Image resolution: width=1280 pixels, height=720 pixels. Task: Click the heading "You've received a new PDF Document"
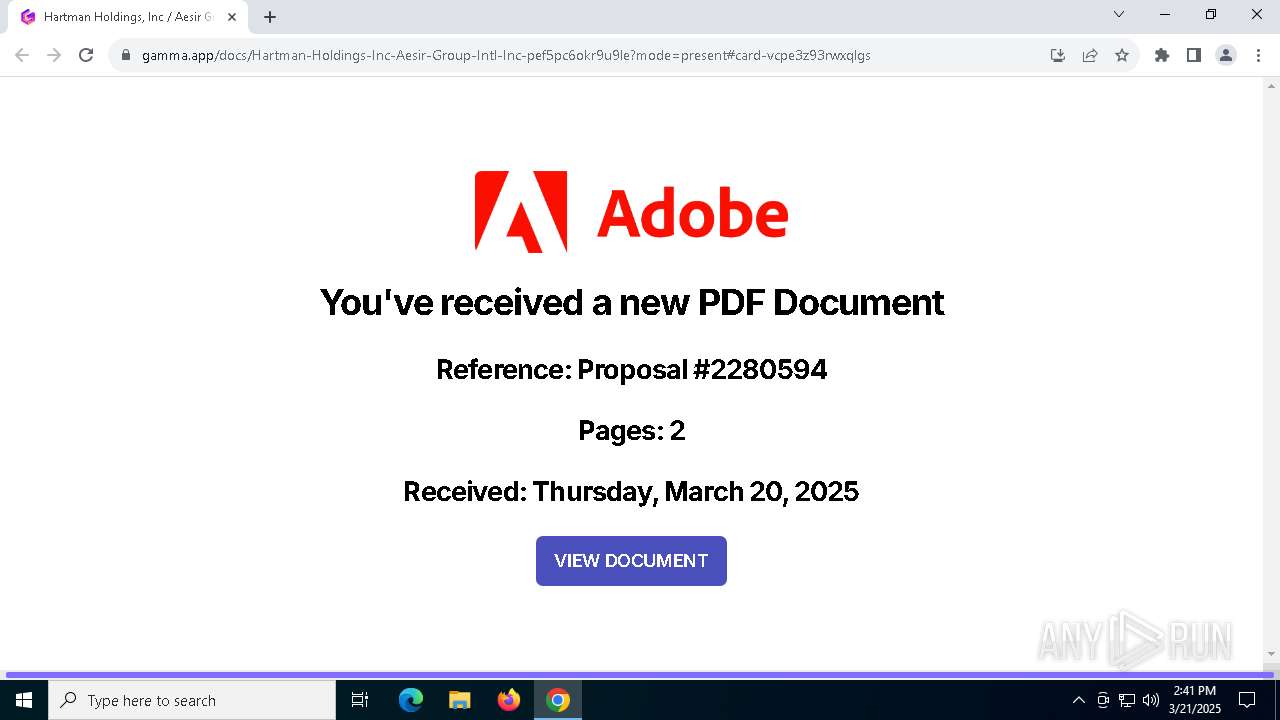click(632, 302)
